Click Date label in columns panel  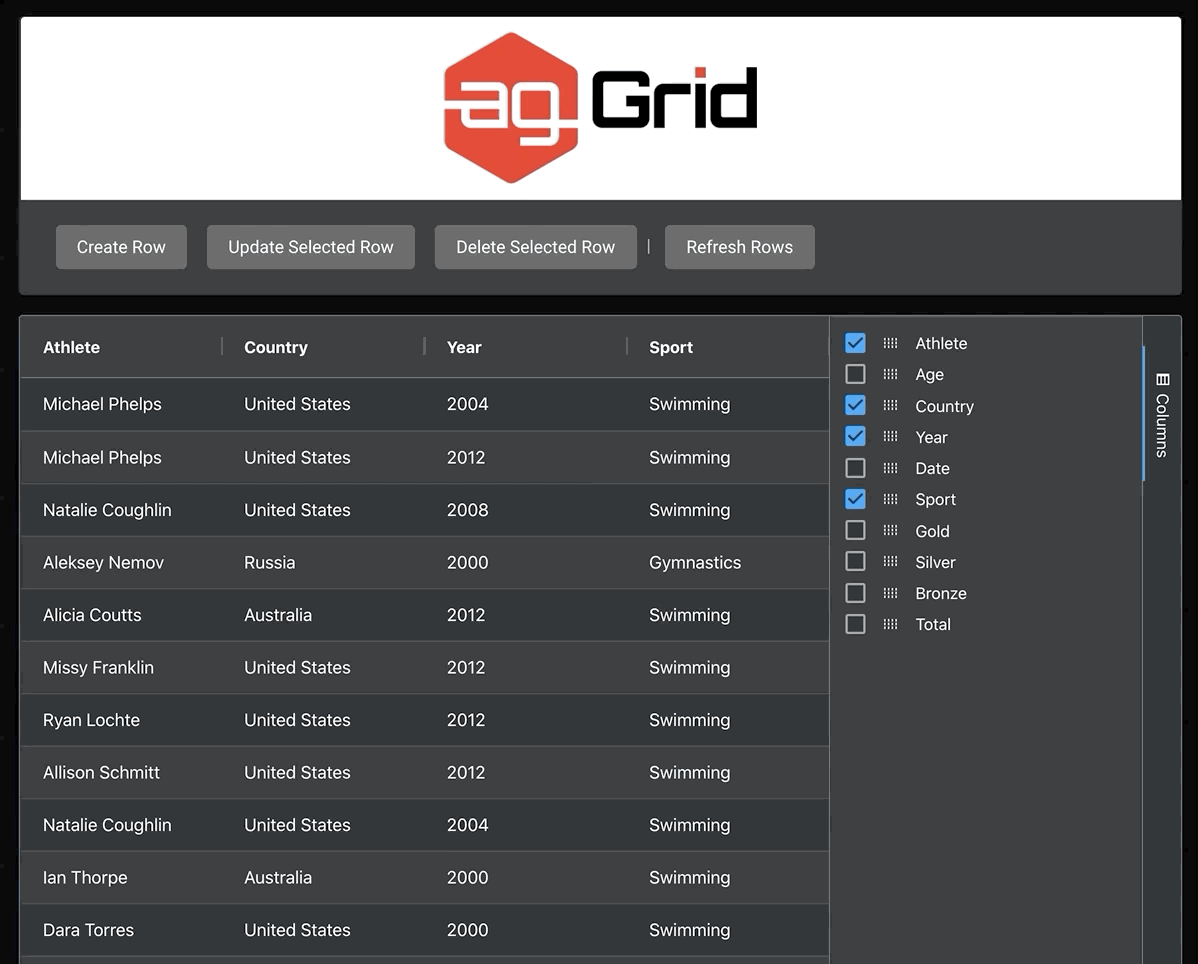(x=932, y=468)
